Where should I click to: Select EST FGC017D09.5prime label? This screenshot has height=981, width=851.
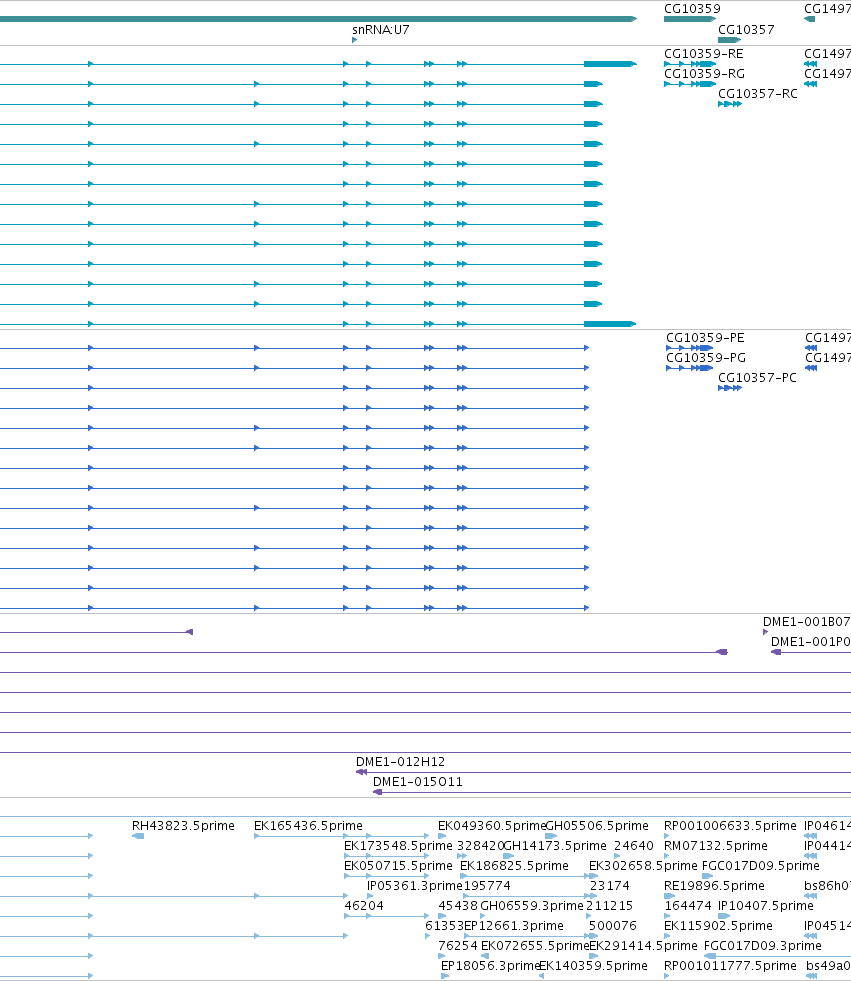[x=761, y=866]
